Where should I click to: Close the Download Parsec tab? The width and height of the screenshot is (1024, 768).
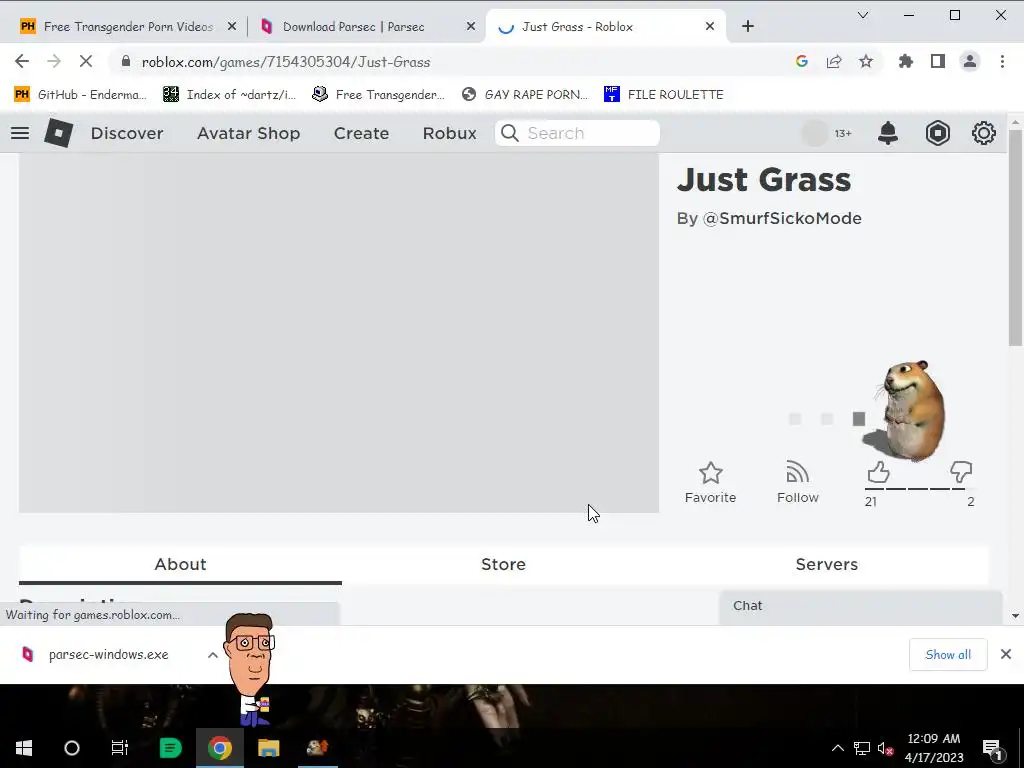pos(471,27)
